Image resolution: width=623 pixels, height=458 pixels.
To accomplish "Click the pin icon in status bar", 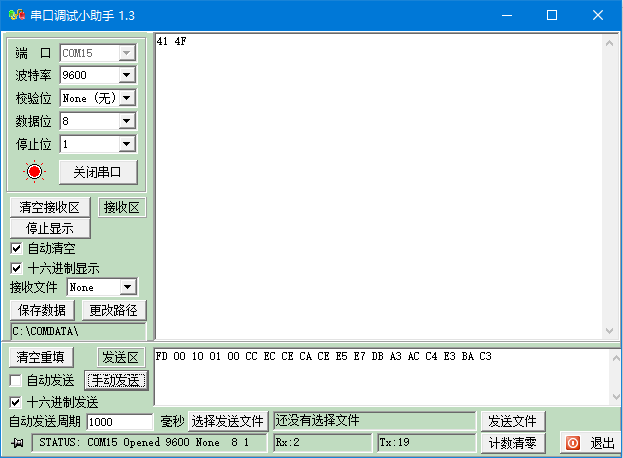I will tap(17, 443).
